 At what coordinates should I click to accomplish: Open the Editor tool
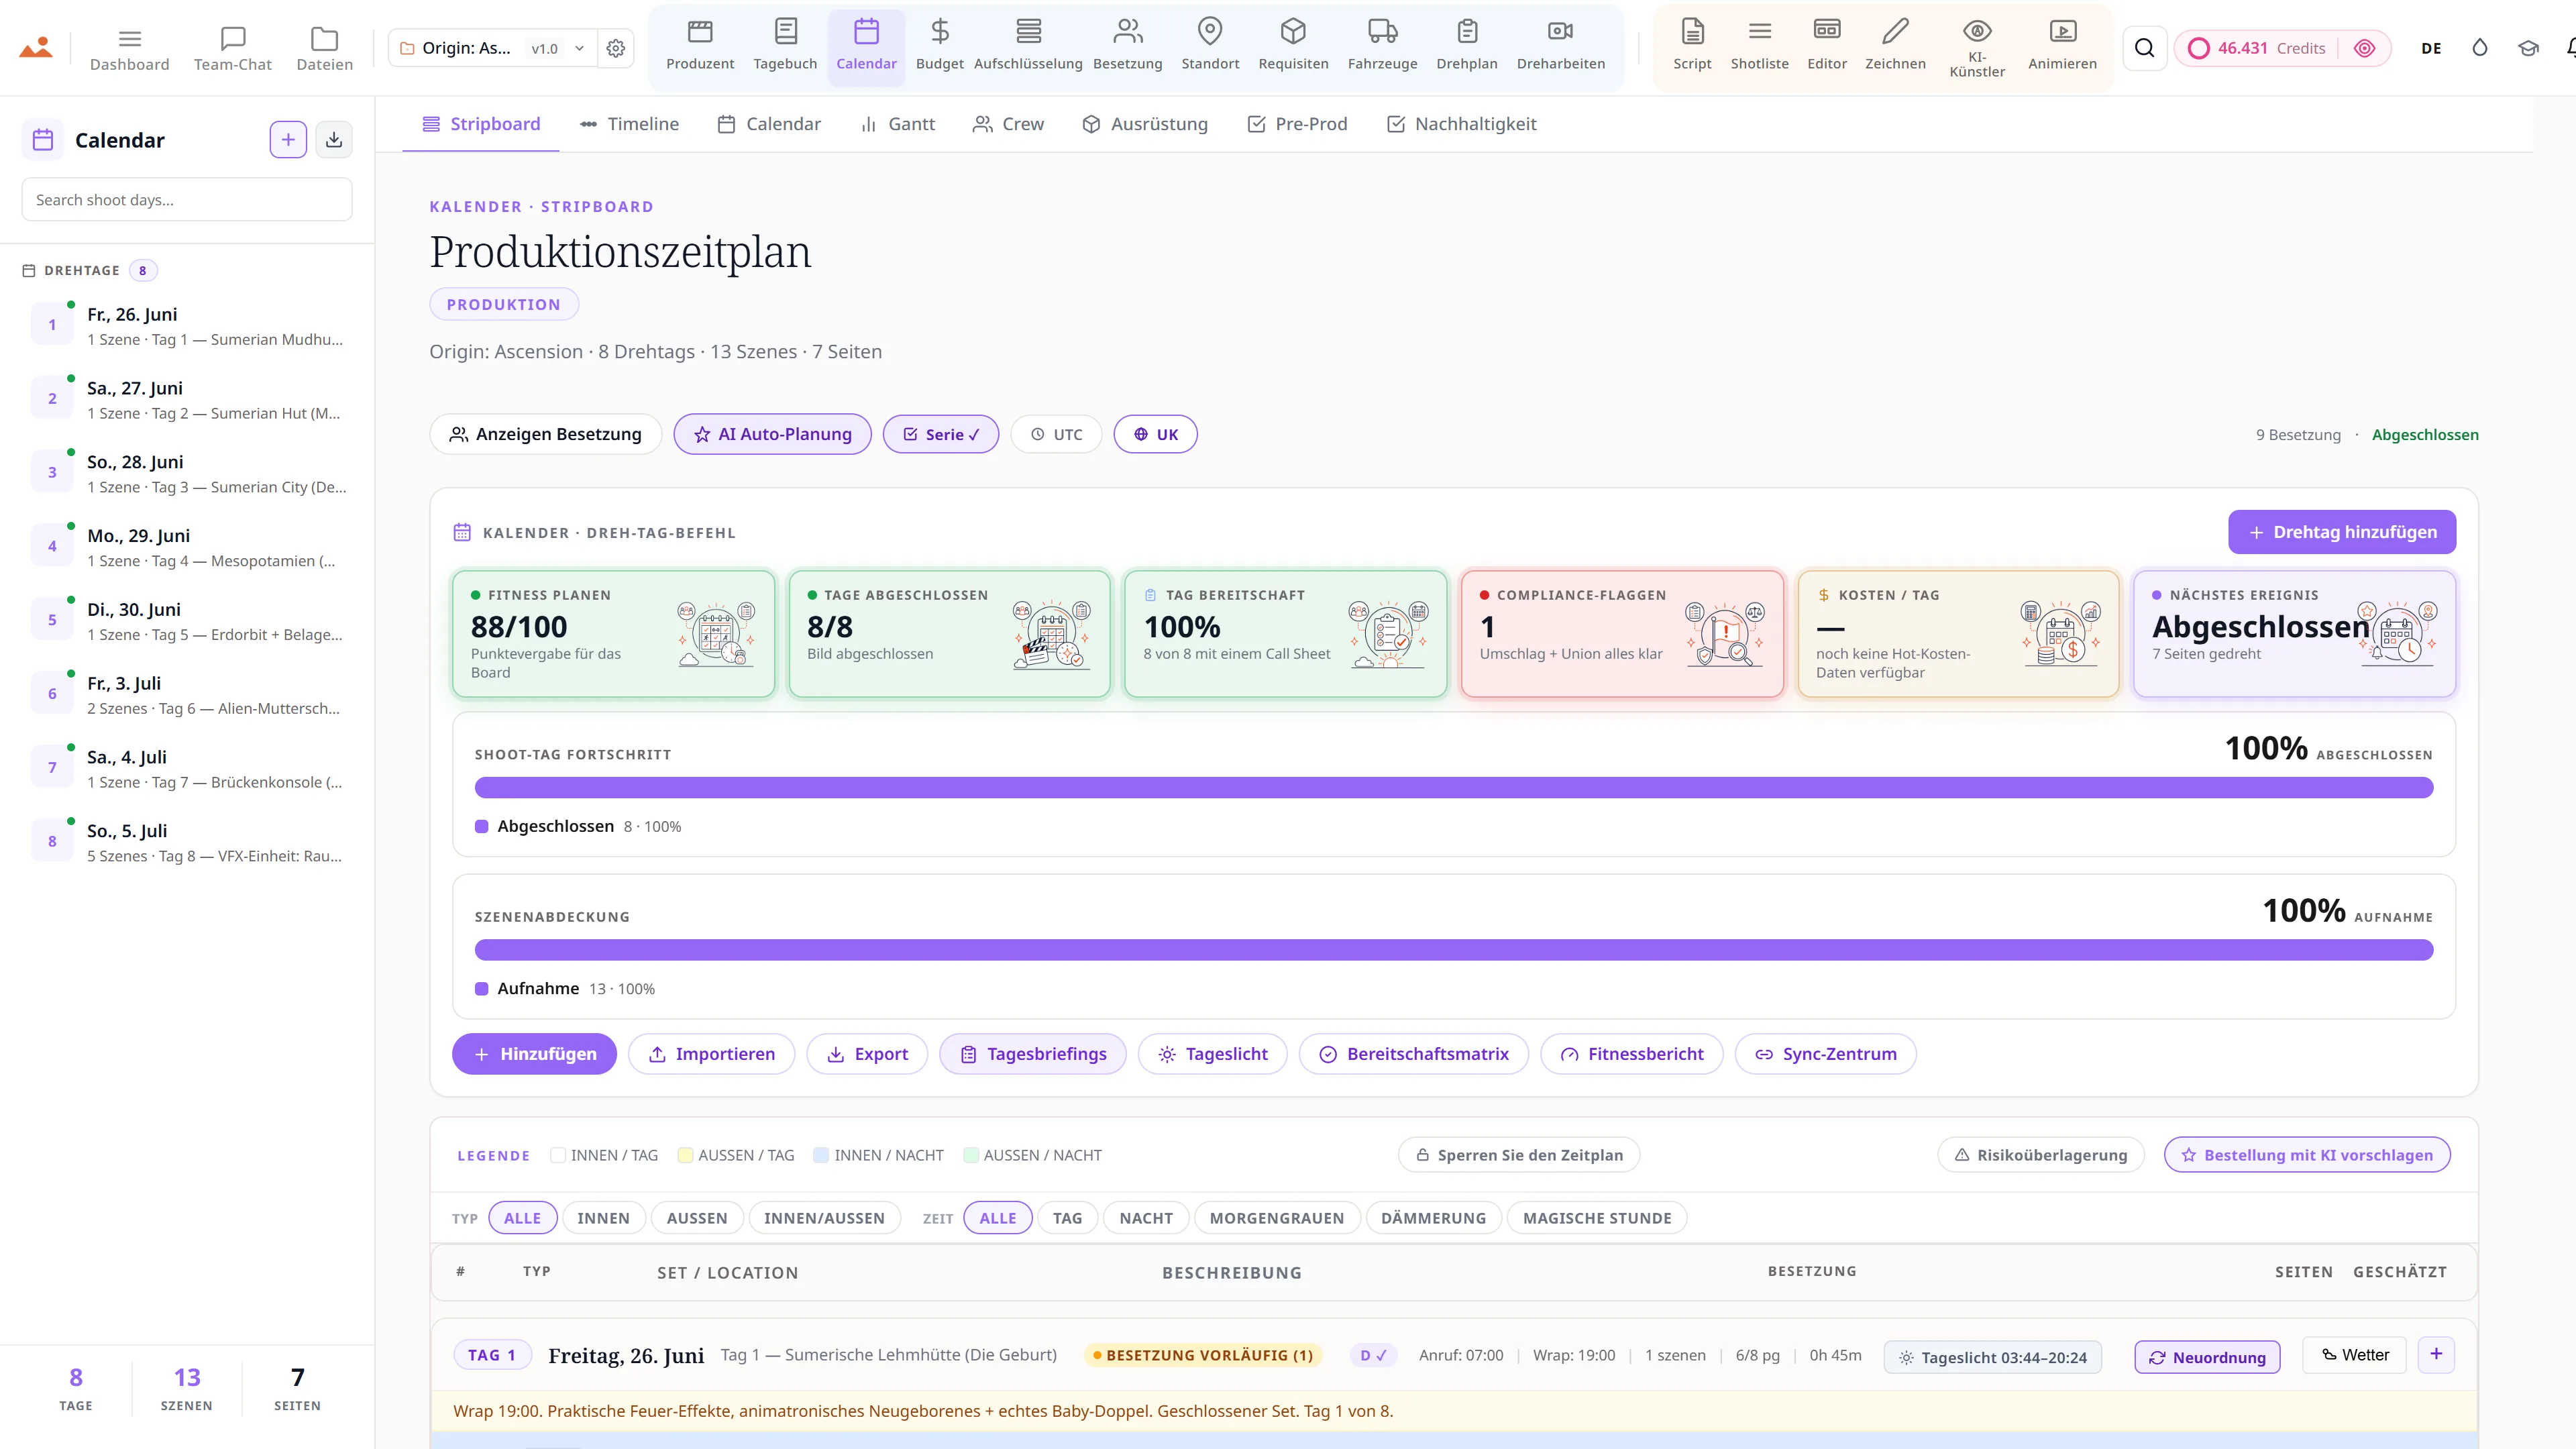click(1826, 47)
